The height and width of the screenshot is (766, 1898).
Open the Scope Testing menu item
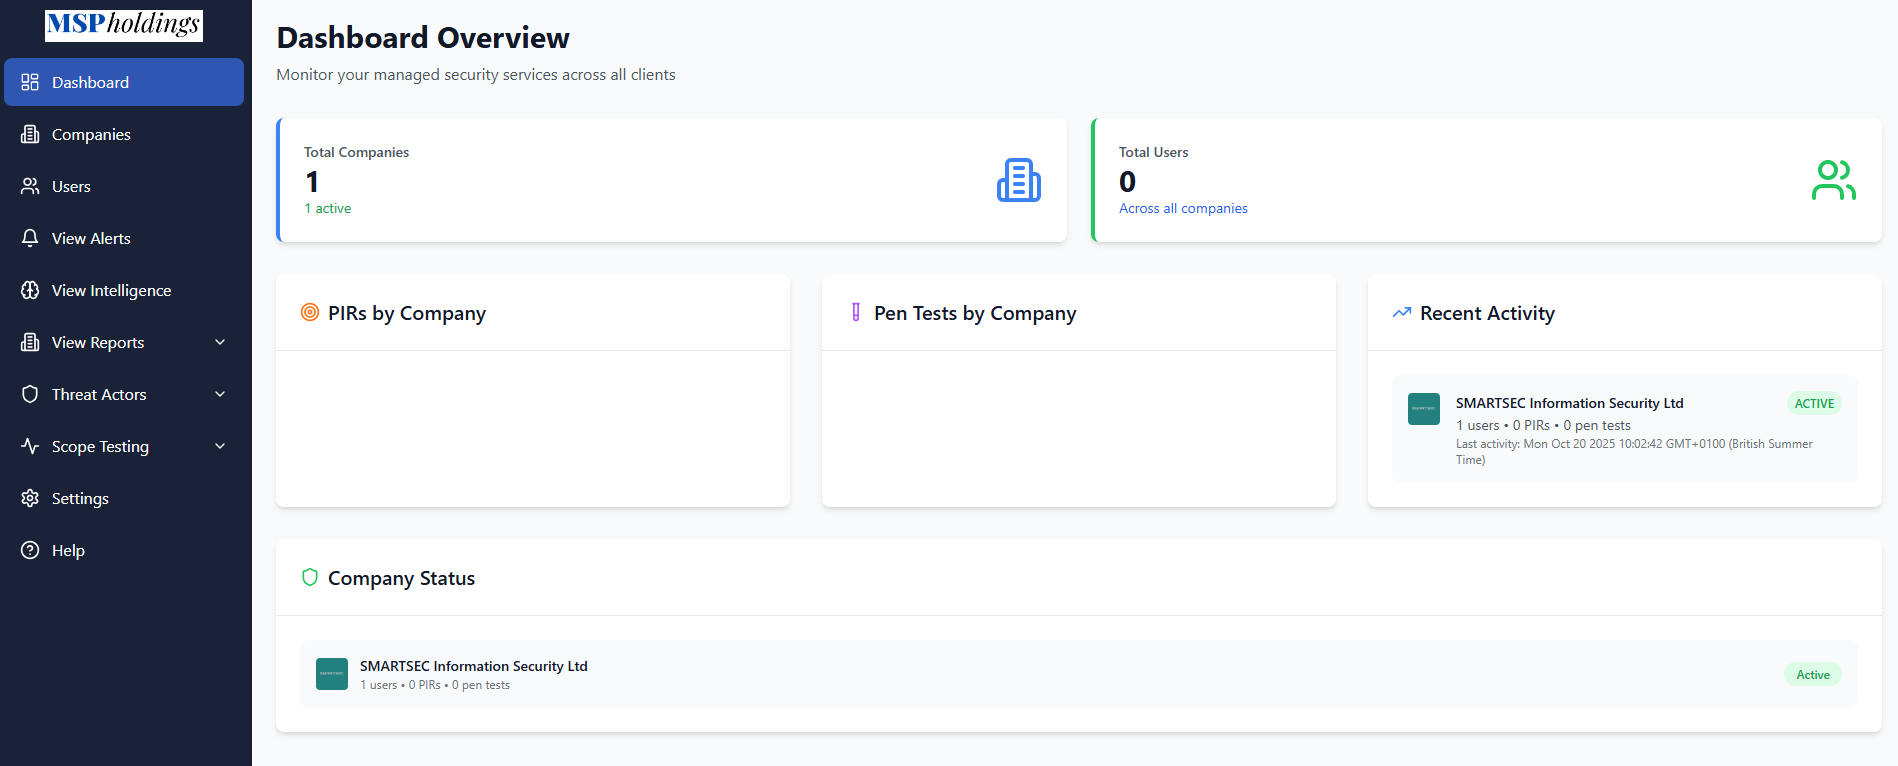click(x=100, y=446)
